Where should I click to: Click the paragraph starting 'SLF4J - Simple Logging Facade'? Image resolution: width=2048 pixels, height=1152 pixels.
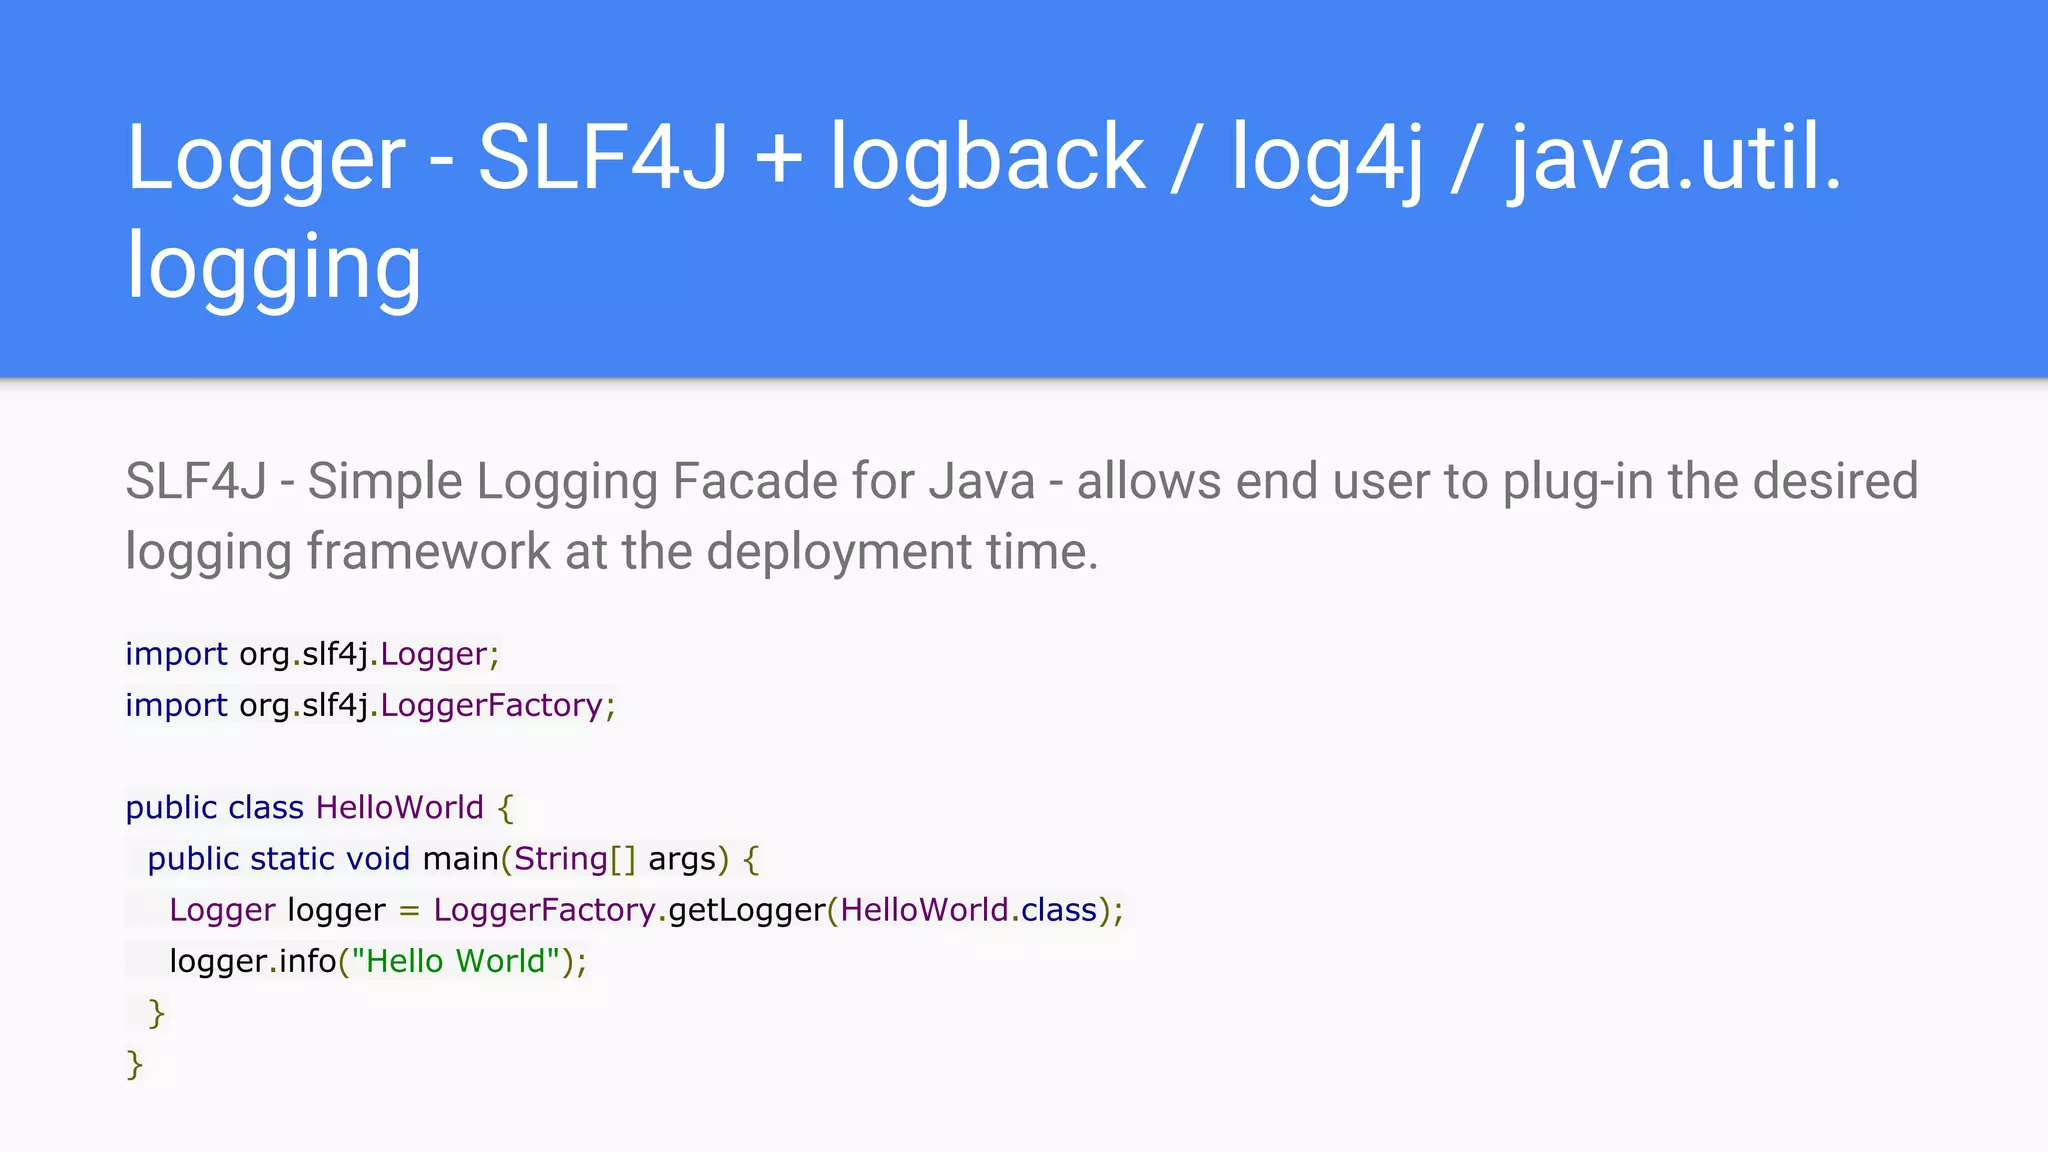[1022, 516]
